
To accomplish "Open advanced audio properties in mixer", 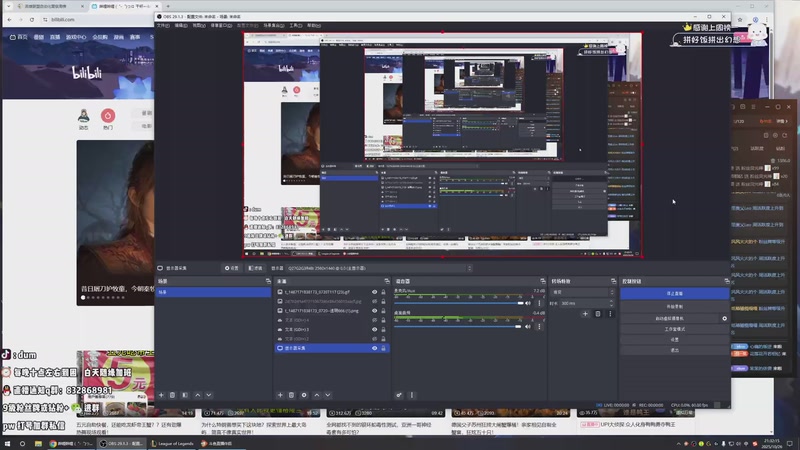I will pos(399,395).
